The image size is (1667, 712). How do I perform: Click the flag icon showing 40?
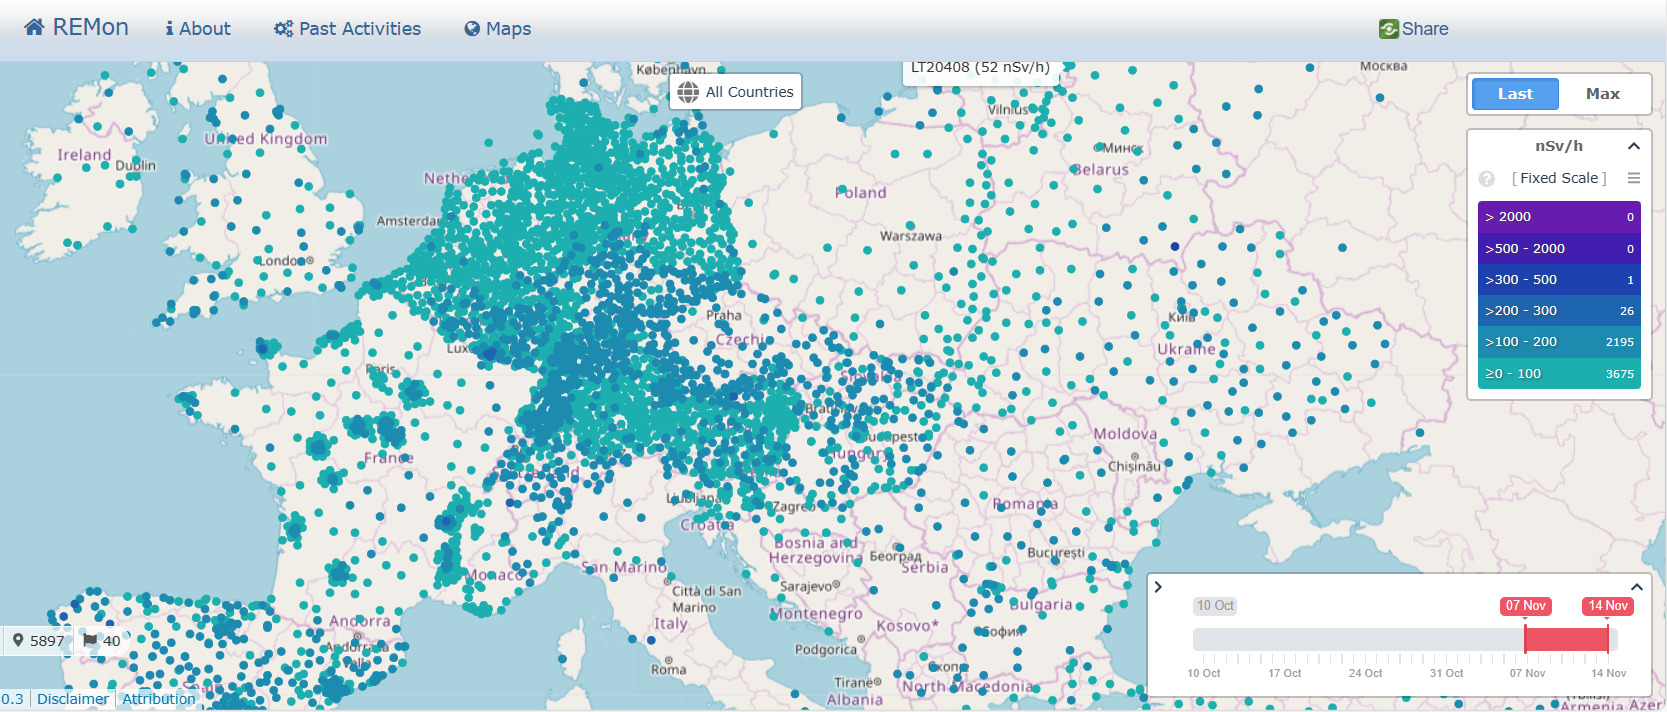90,640
